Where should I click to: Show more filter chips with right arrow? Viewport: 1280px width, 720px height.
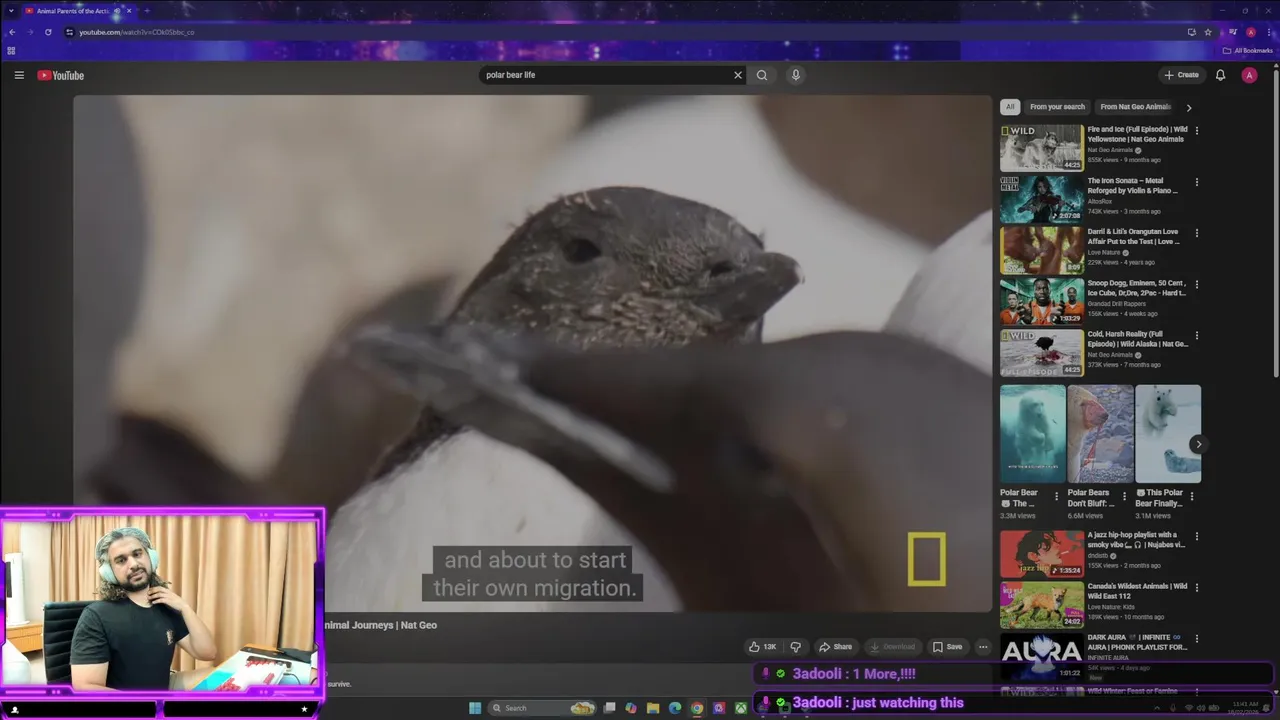tap(1189, 107)
